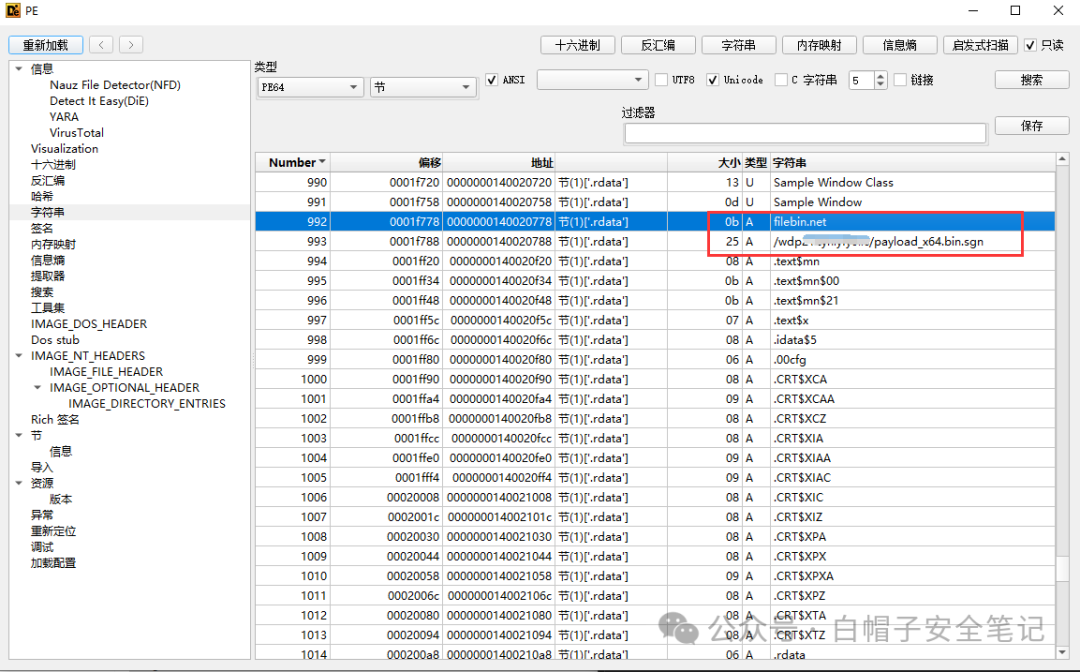This screenshot has height=672, width=1080.
Task: Sort by the Number column header
Action: pos(293,162)
